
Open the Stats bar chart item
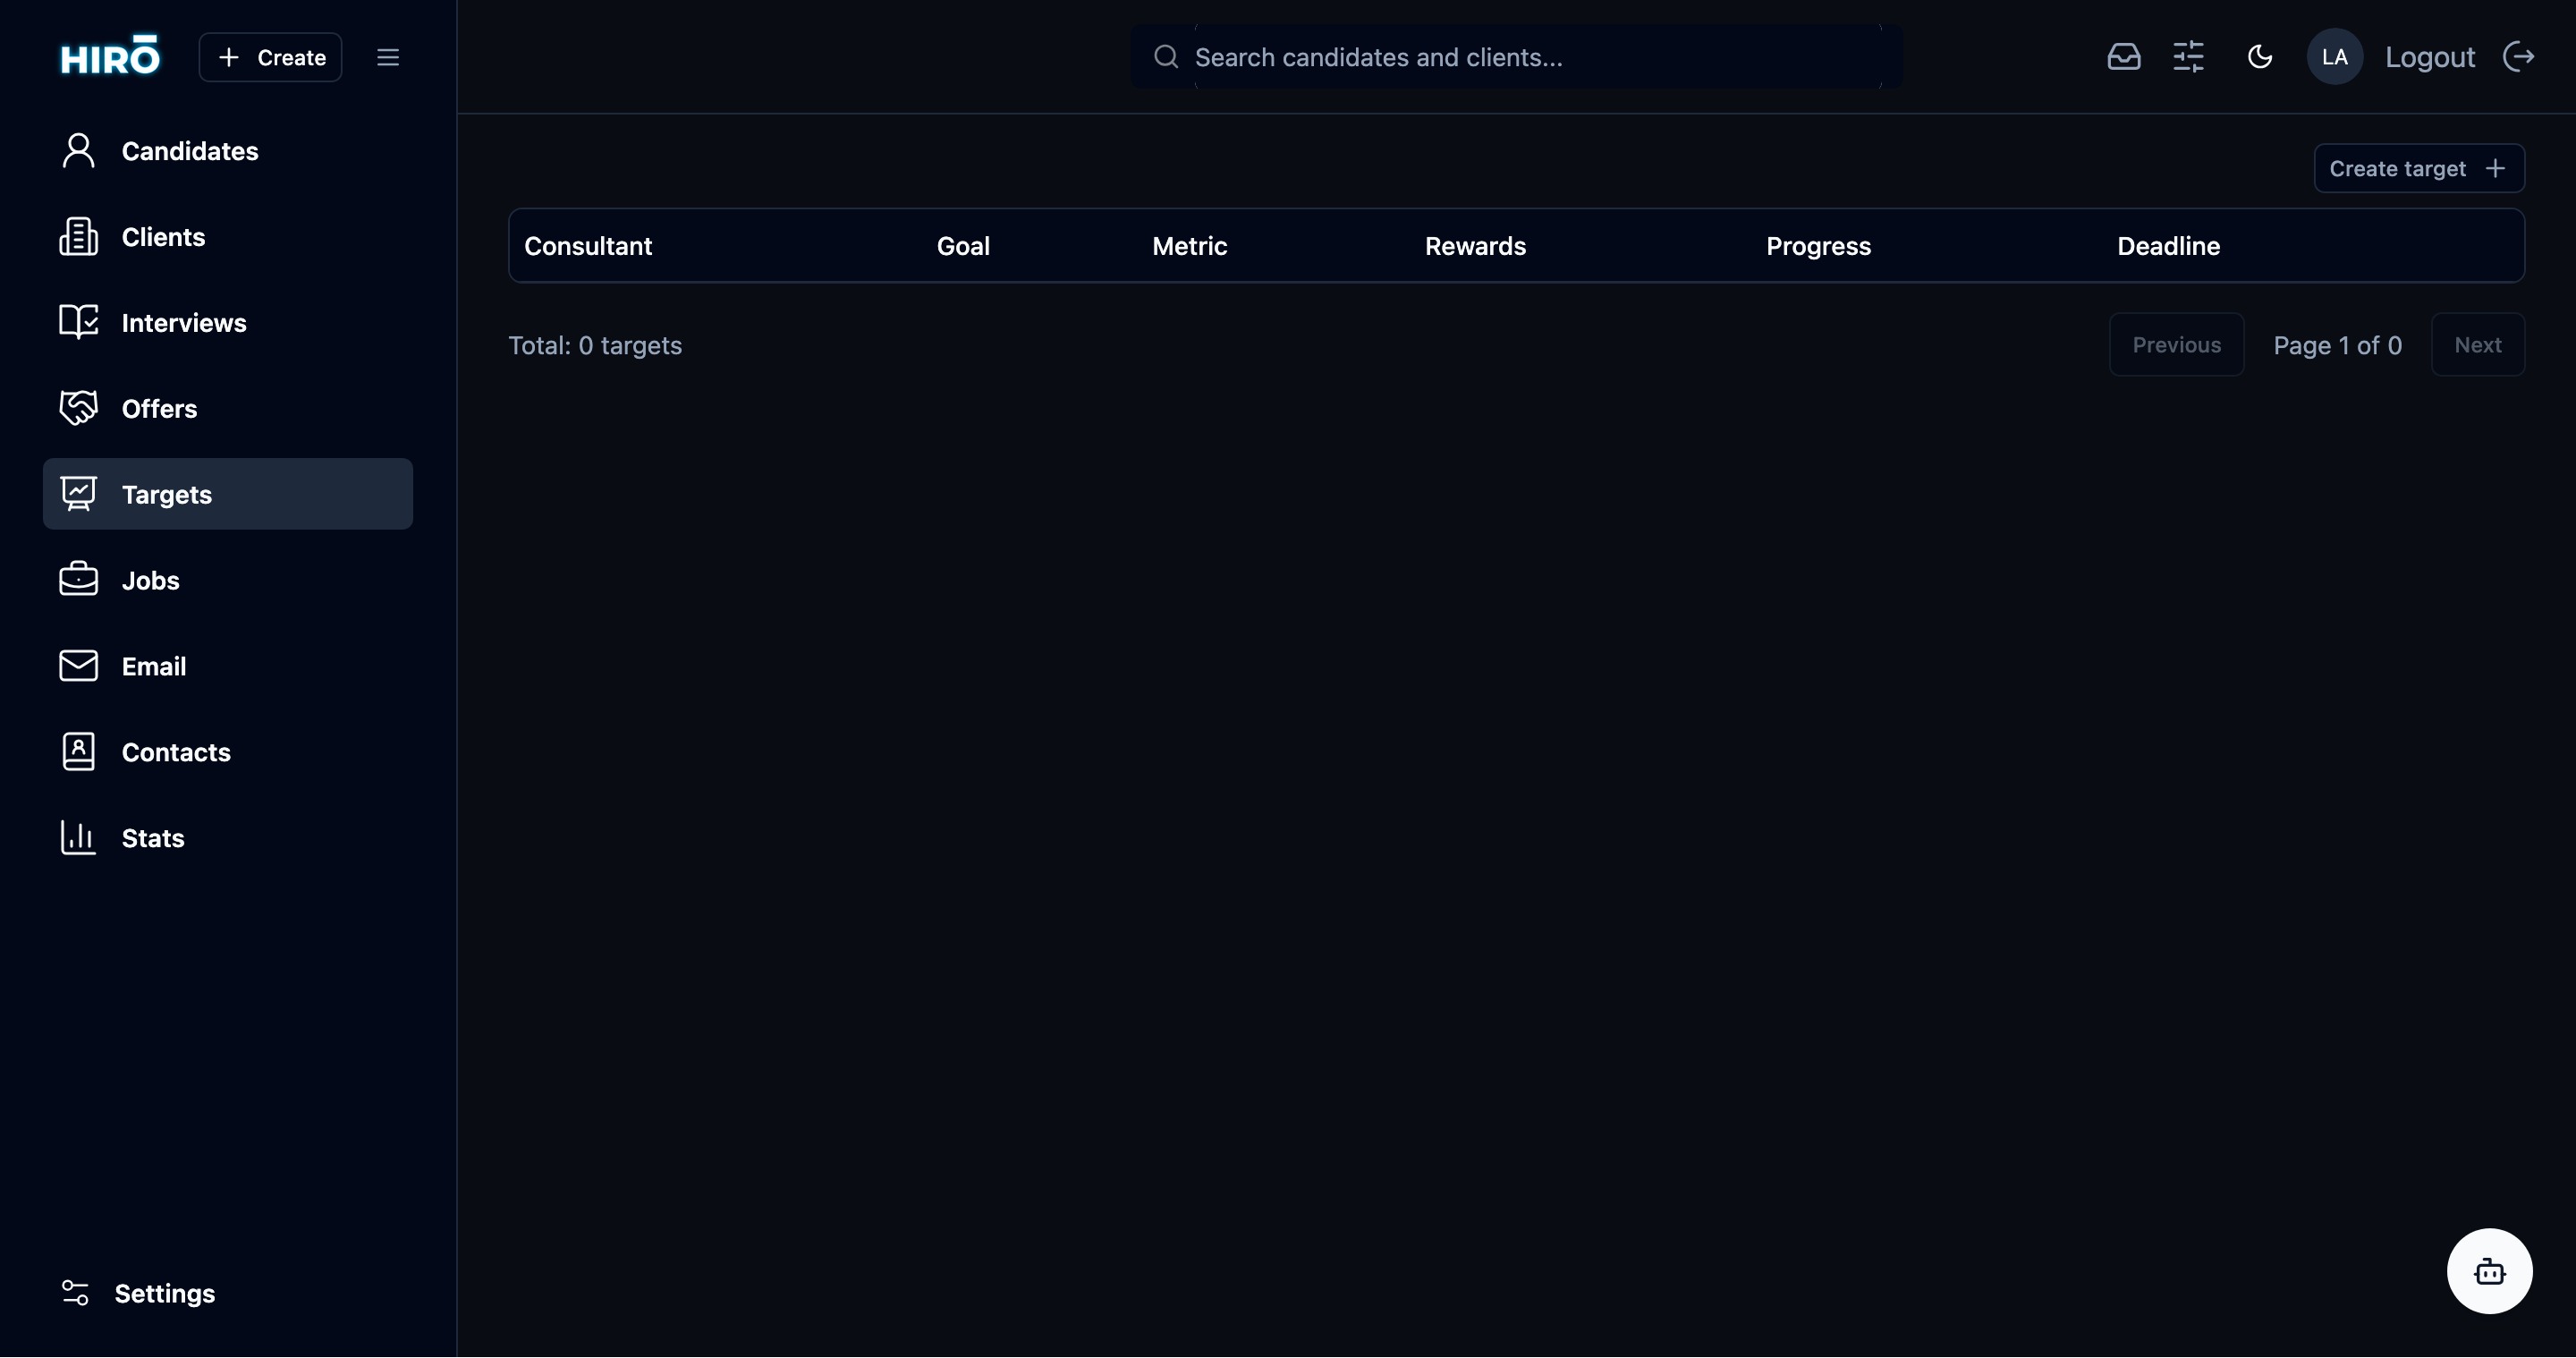(152, 838)
